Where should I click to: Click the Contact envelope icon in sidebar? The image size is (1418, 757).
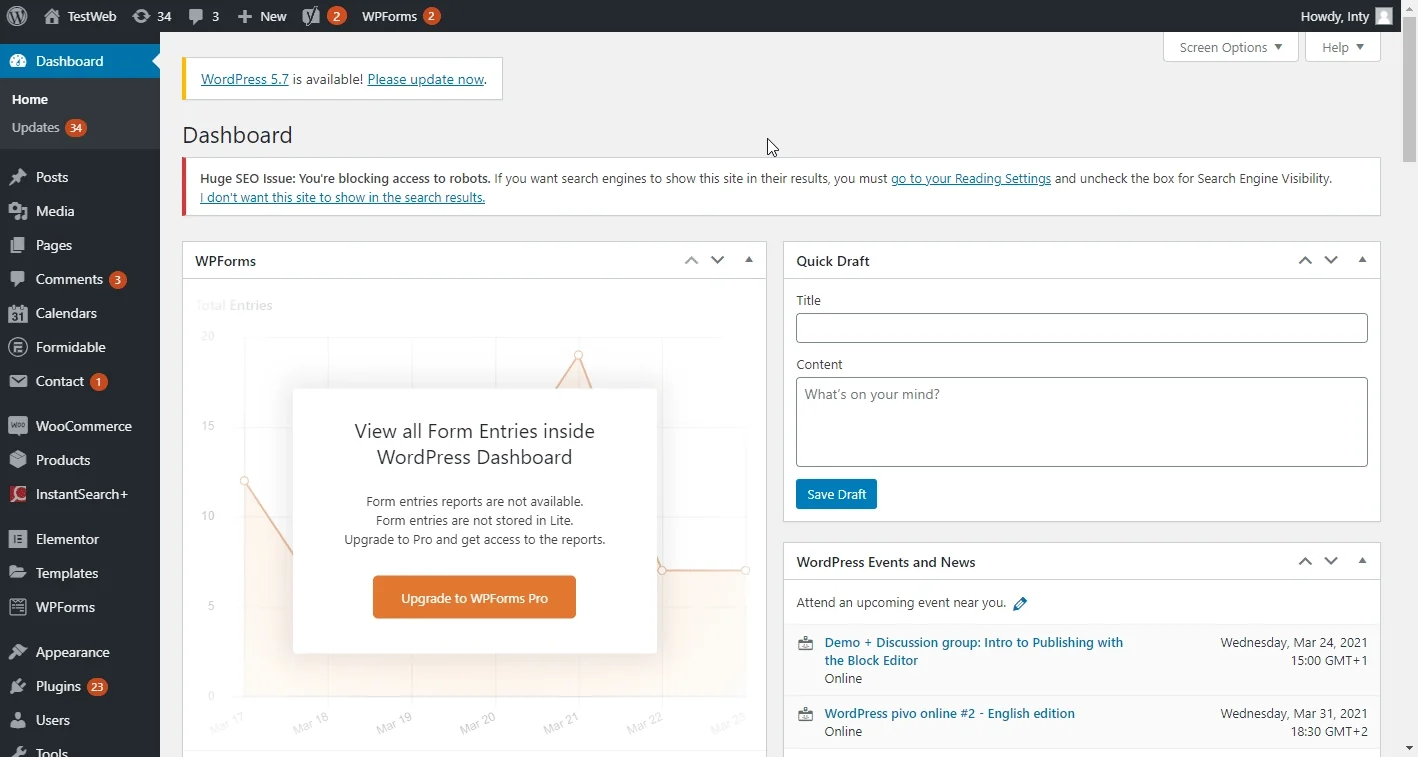tap(18, 381)
